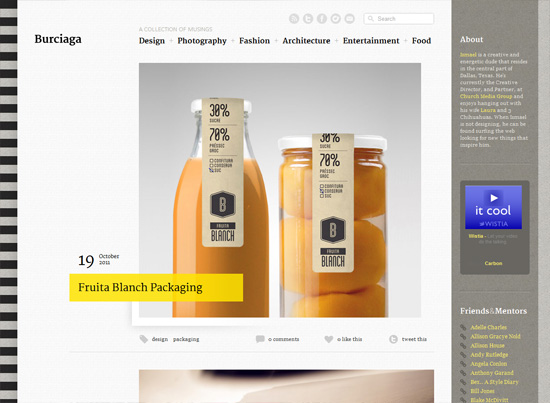The image size is (550, 403).
Task: Visit Allison Gracye Nold link
Action: point(495,336)
